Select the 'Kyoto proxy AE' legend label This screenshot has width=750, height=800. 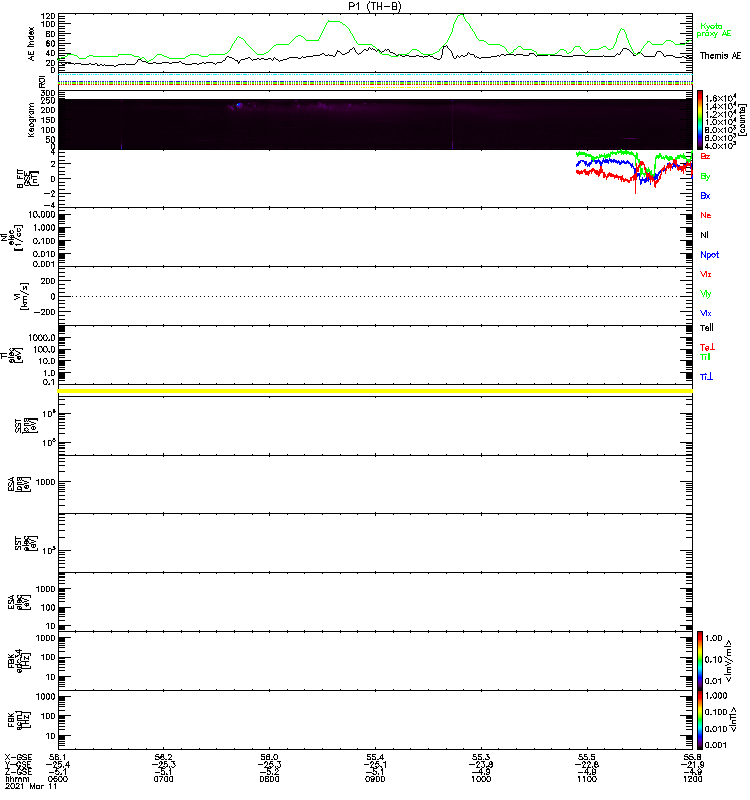[x=713, y=30]
